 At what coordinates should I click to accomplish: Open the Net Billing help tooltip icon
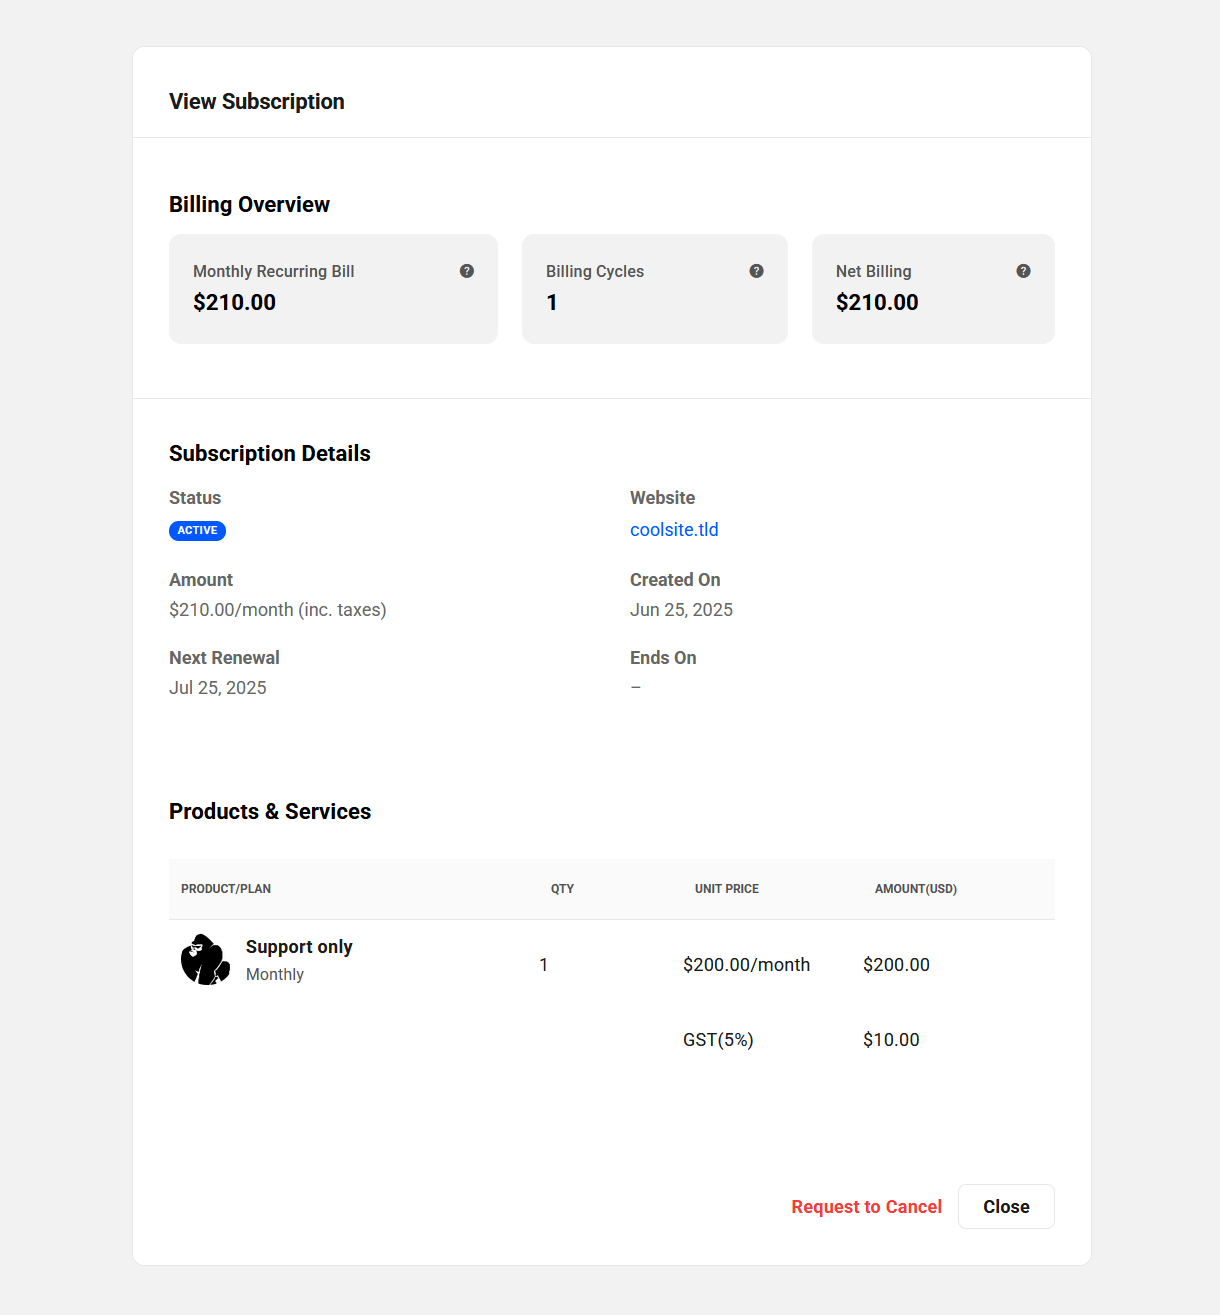point(1023,271)
